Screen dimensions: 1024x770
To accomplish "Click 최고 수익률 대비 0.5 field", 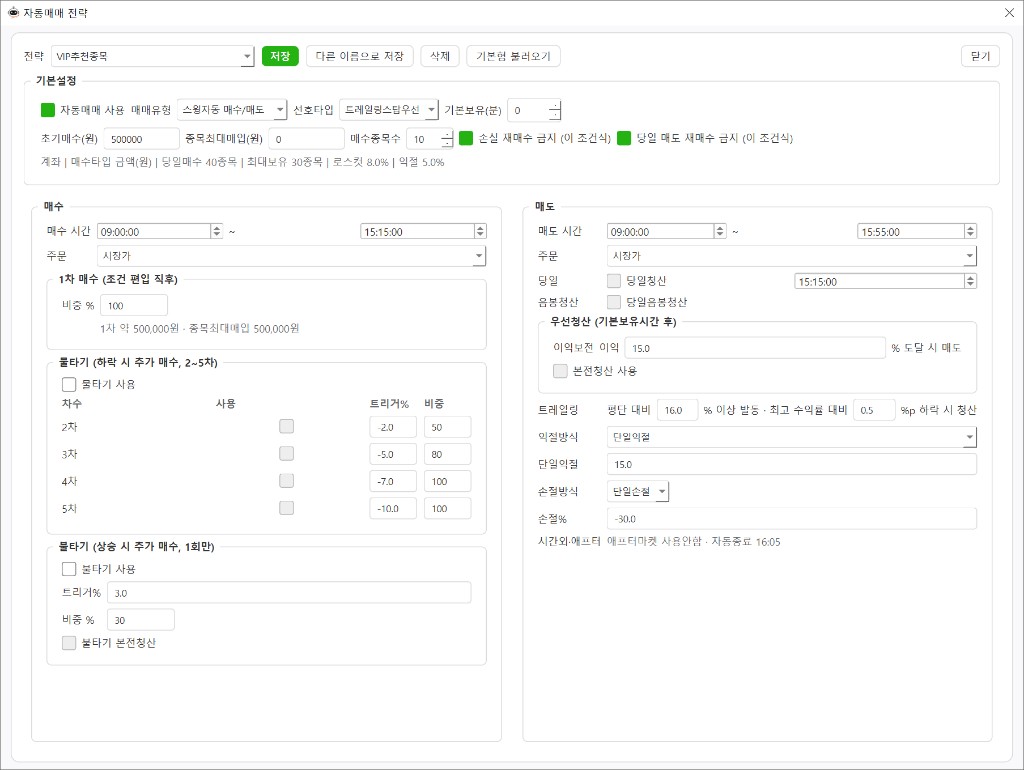I will point(874,410).
